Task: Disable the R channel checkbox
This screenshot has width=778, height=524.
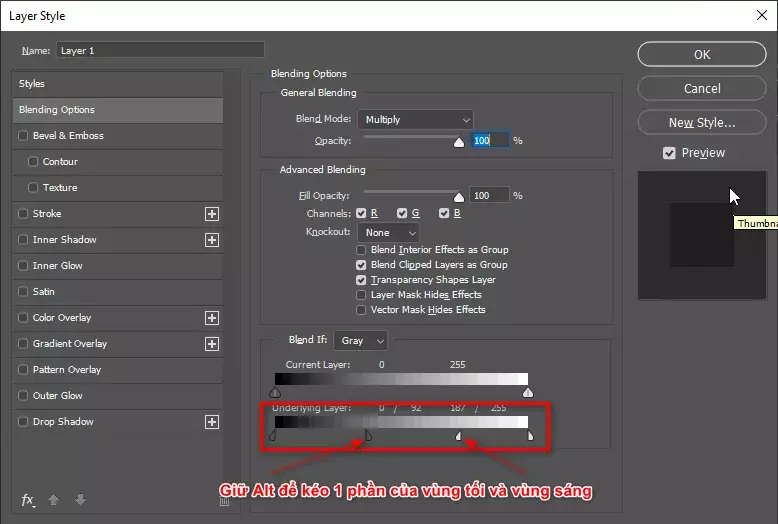Action: point(361,213)
